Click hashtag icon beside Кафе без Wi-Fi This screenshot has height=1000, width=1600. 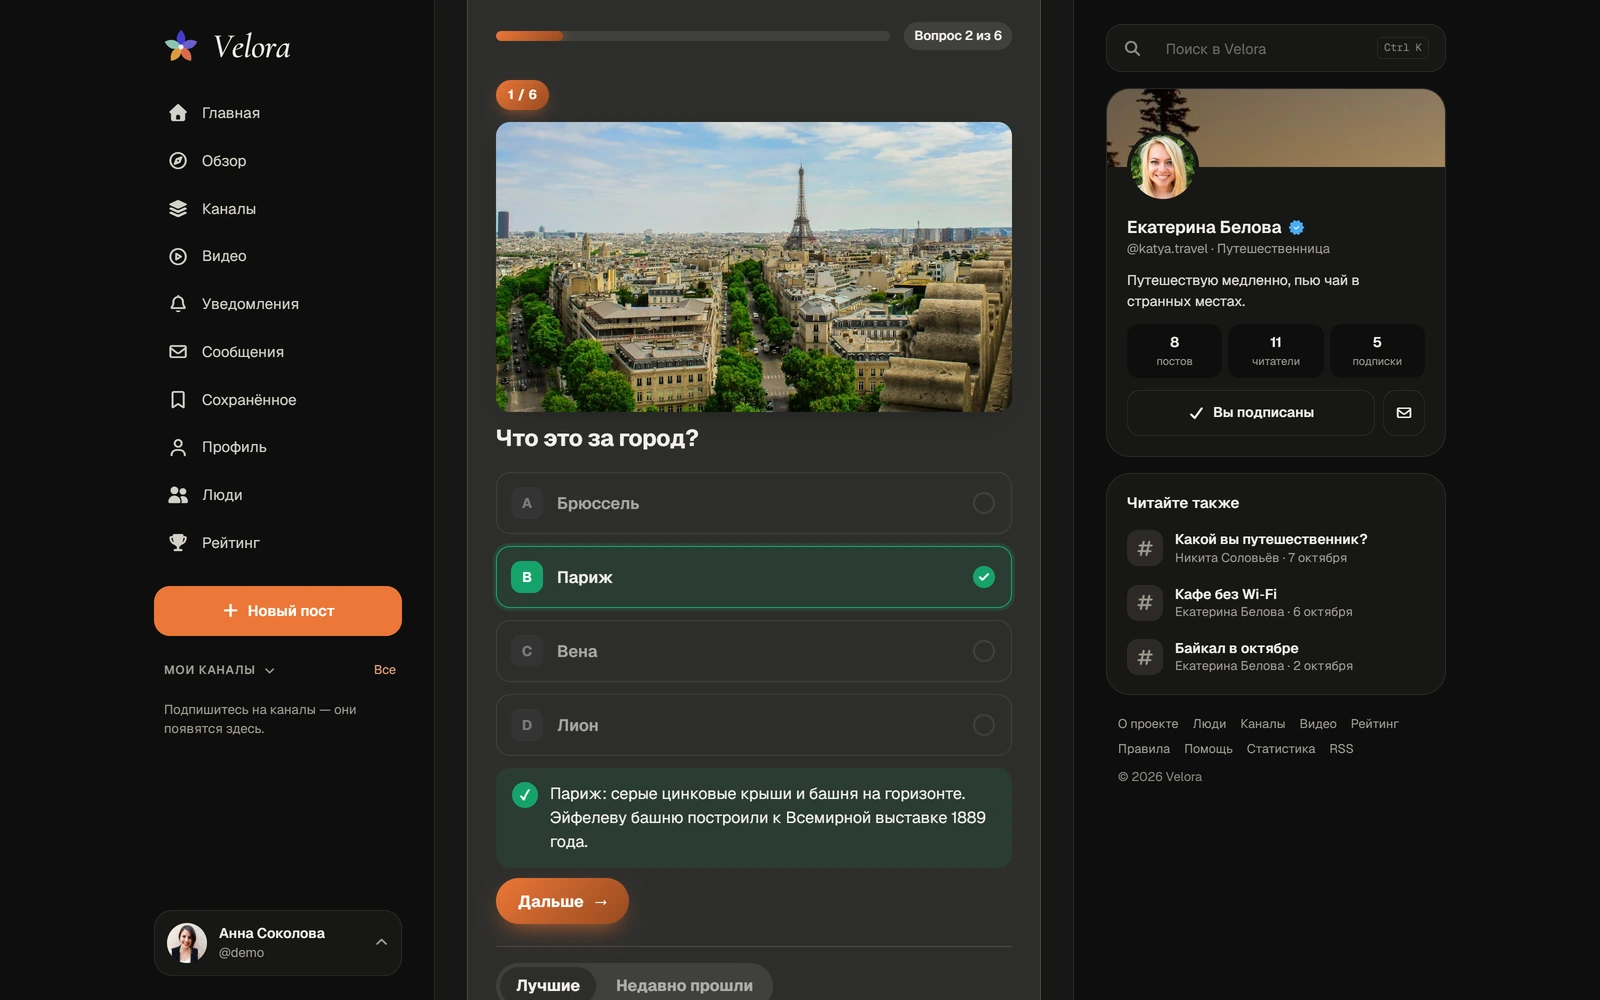pos(1145,602)
